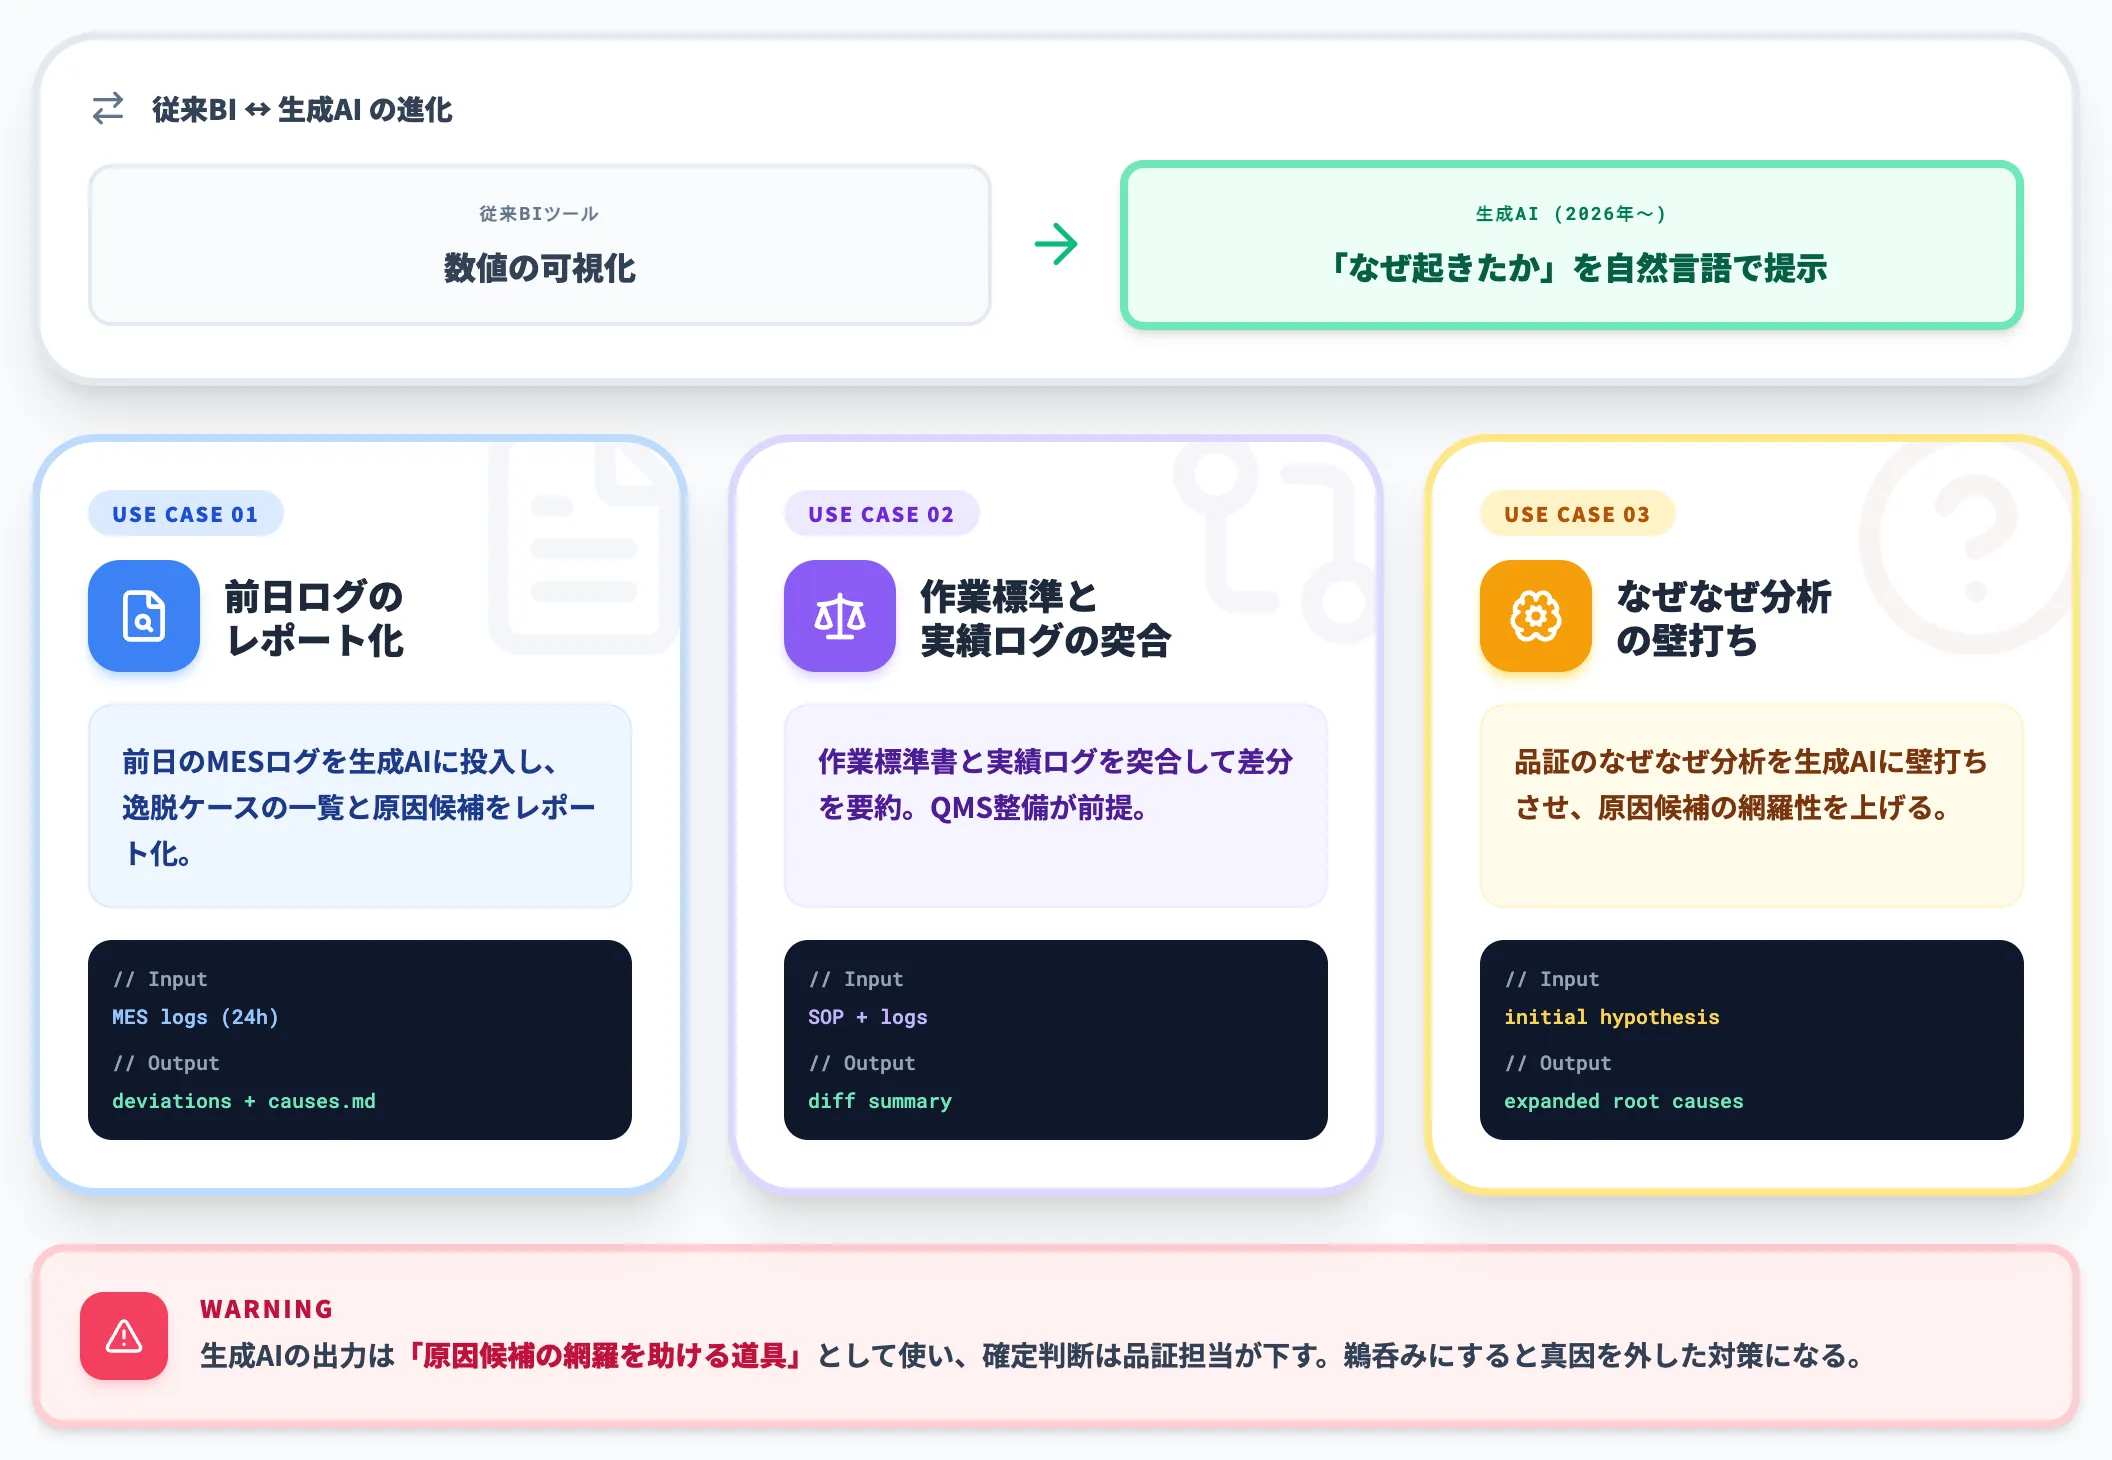Click the red warning triangle icon
Image resolution: width=2112 pixels, height=1460 pixels.
point(124,1336)
